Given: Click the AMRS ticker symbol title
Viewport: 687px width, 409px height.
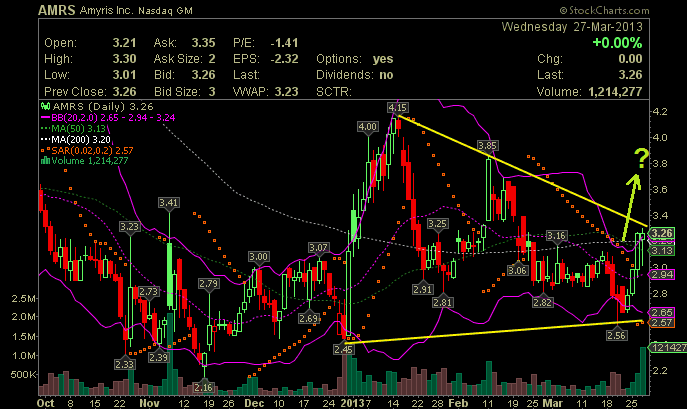Looking at the screenshot, I should [22, 11].
